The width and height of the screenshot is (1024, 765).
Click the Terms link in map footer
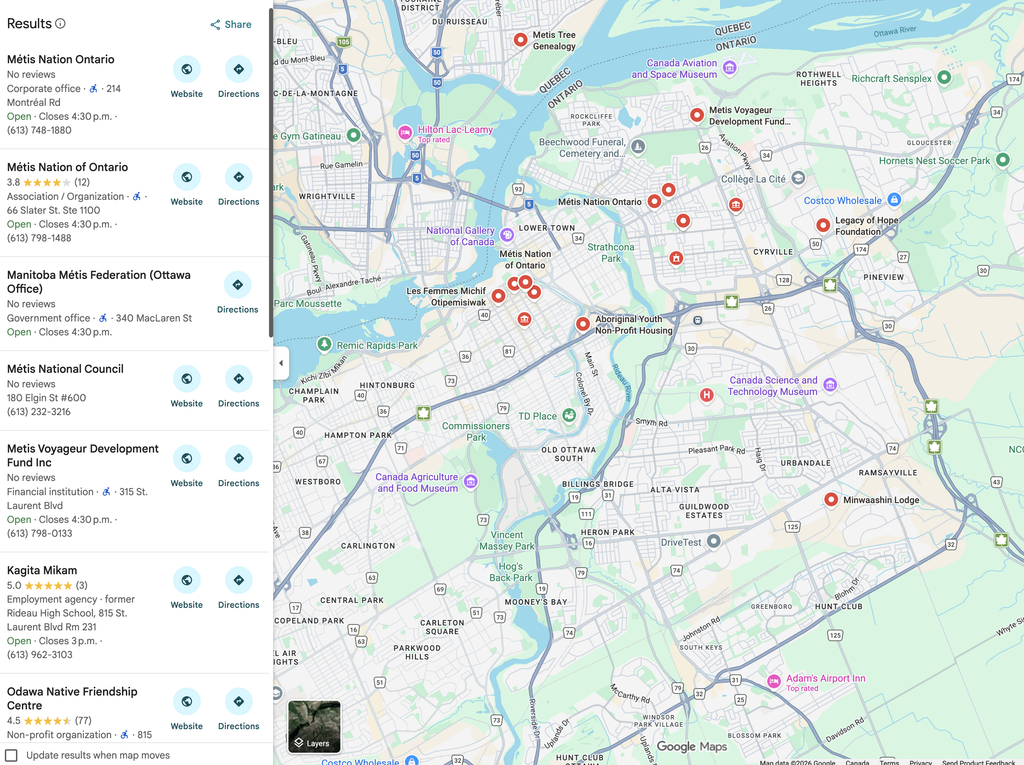889,762
